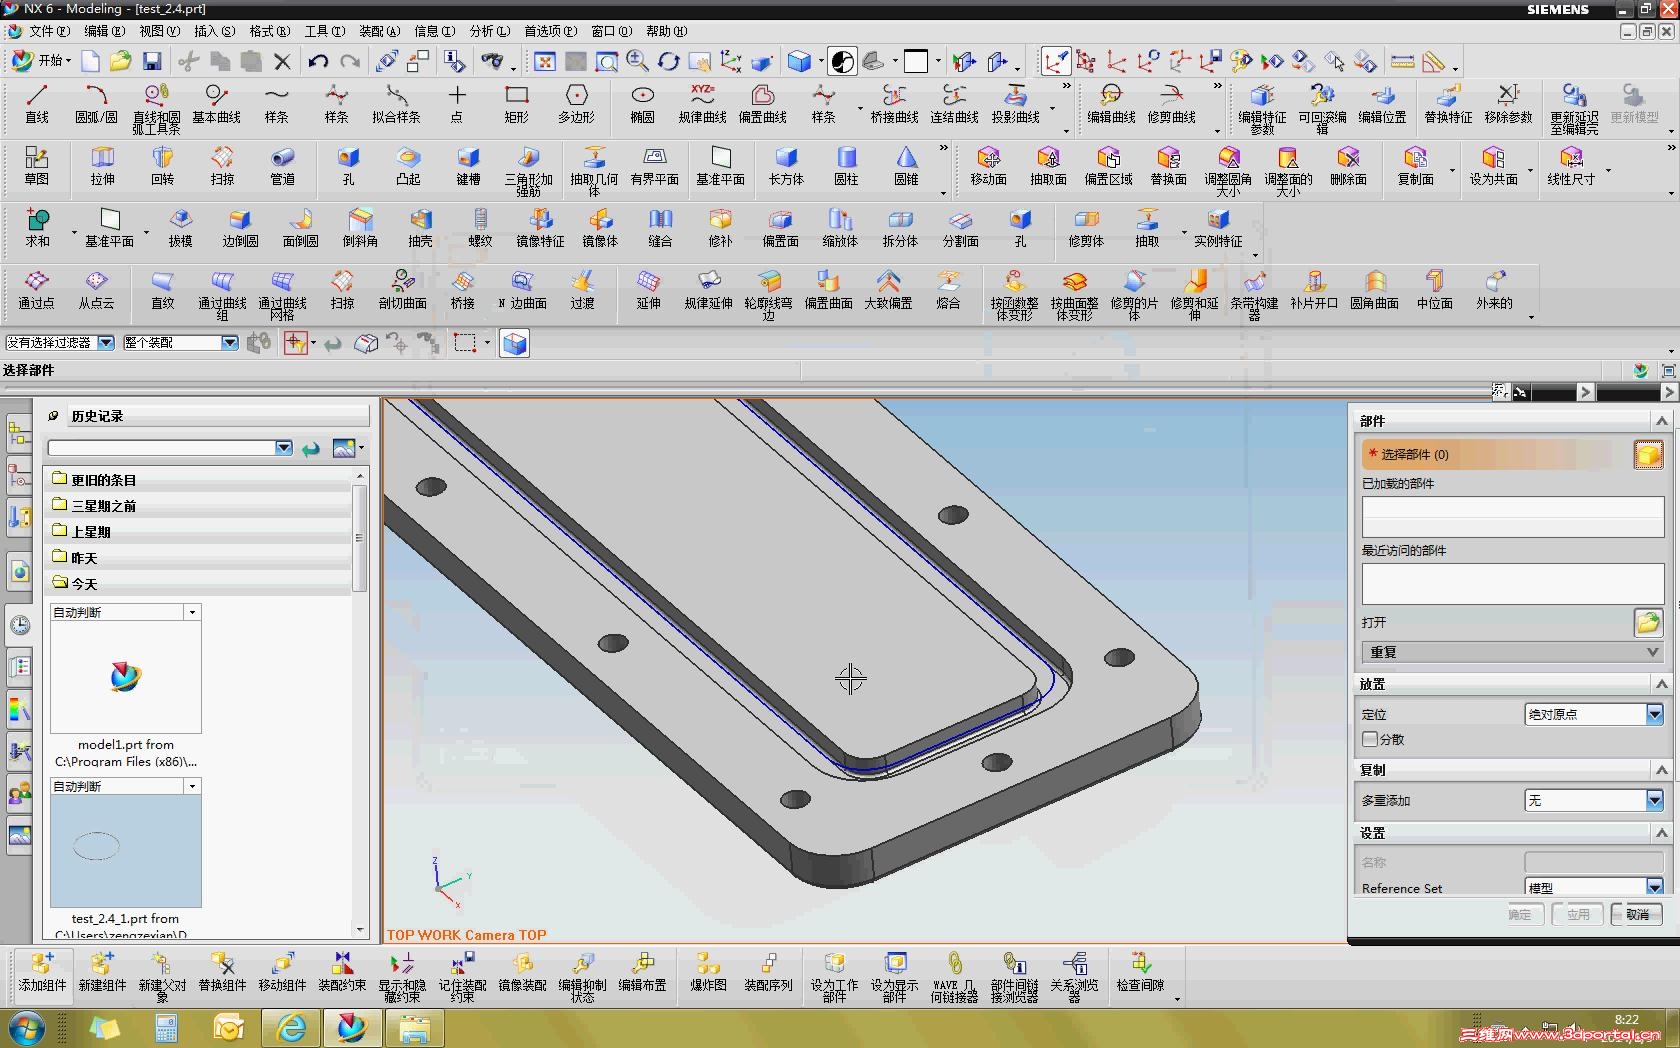Collapse the 复制 section
The image size is (1680, 1048).
(1661, 770)
